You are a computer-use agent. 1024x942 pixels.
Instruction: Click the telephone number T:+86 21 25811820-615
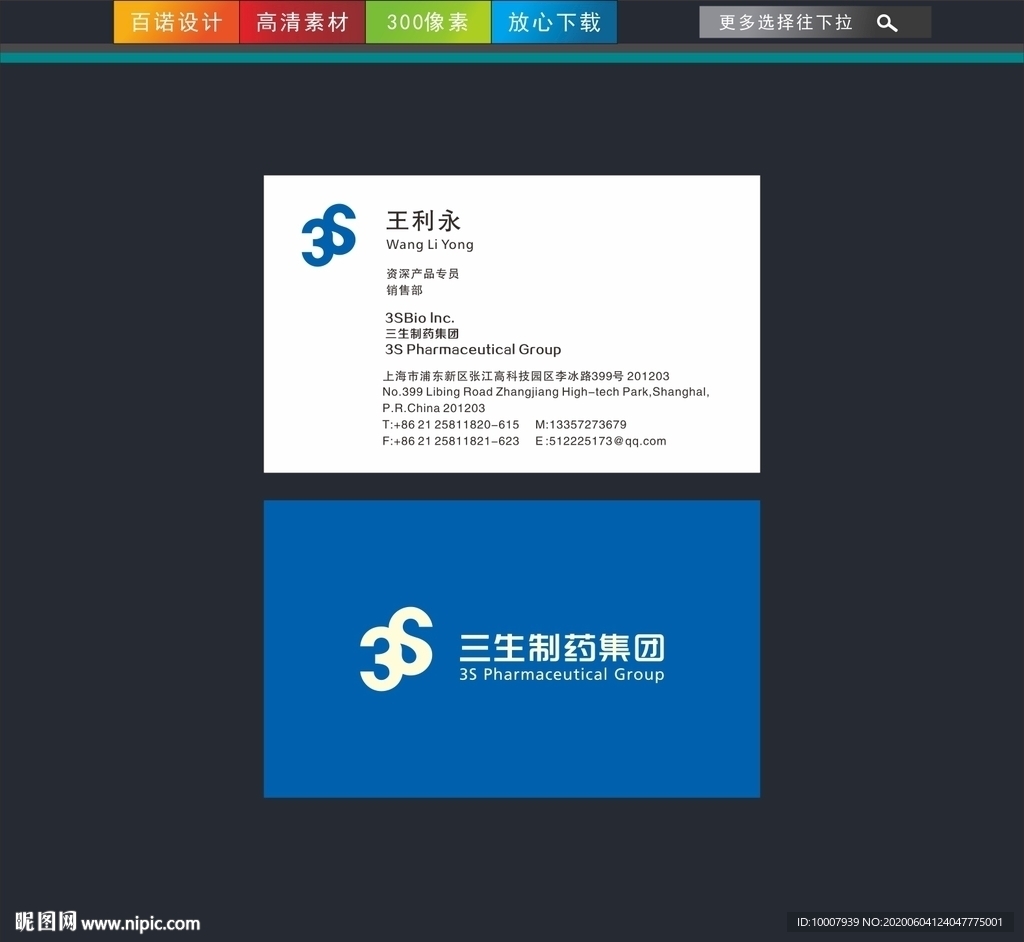point(451,425)
